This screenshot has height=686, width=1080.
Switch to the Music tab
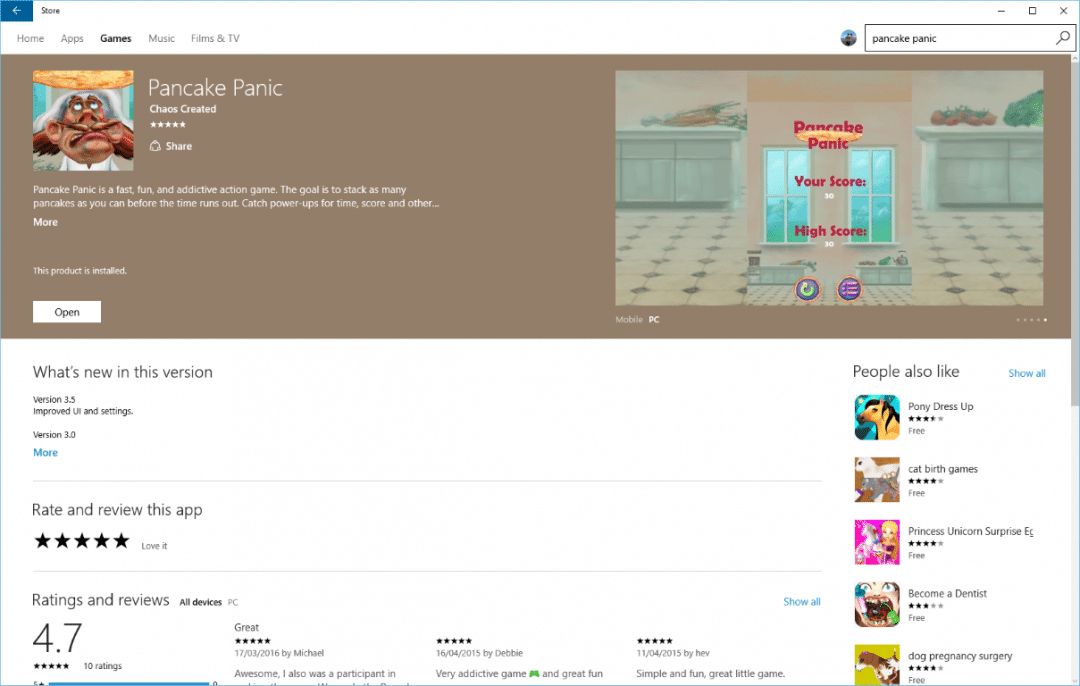[x=161, y=38]
